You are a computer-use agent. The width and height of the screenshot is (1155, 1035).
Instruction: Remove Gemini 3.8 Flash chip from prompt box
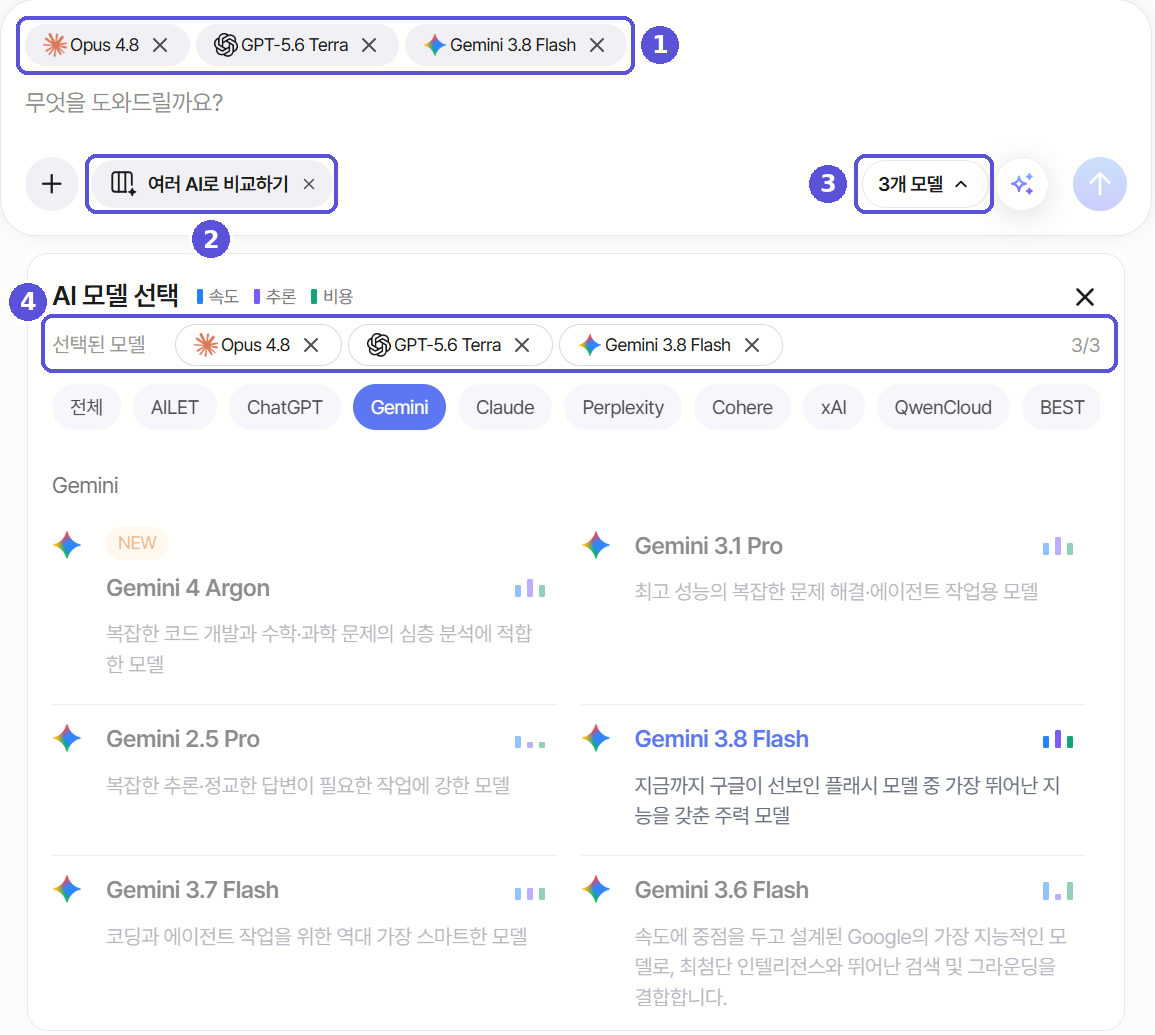597,45
